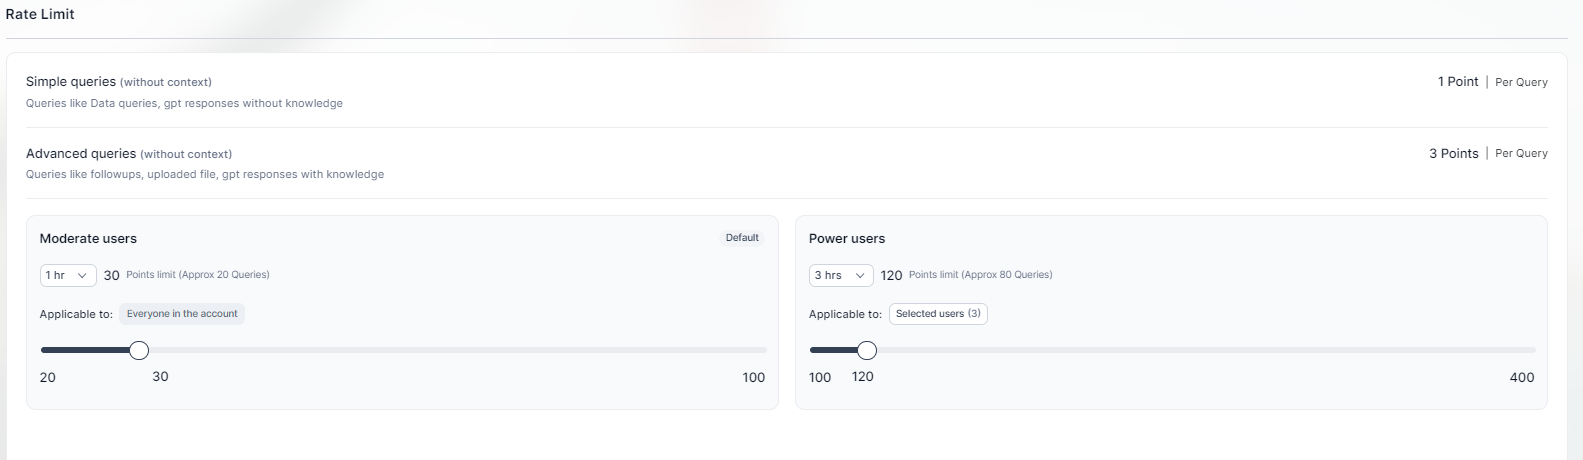1583x460 pixels.
Task: Click the "3 Points" per query label
Action: [x=1453, y=153]
